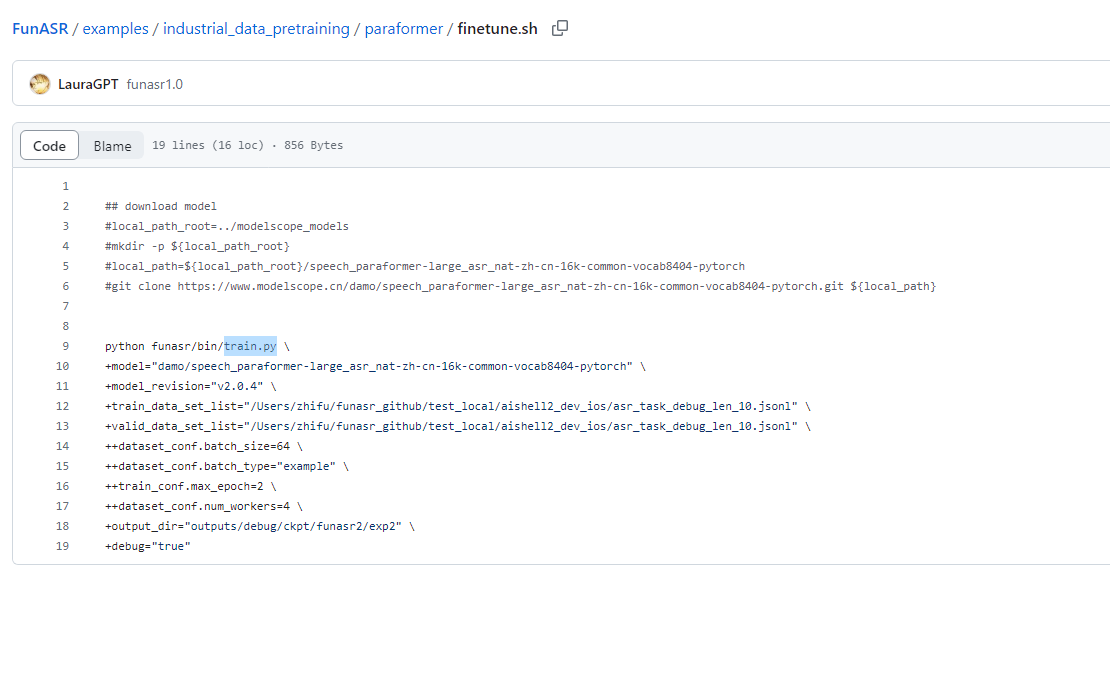
Task: Open the FunASR repository breadcrumb link
Action: point(40,28)
